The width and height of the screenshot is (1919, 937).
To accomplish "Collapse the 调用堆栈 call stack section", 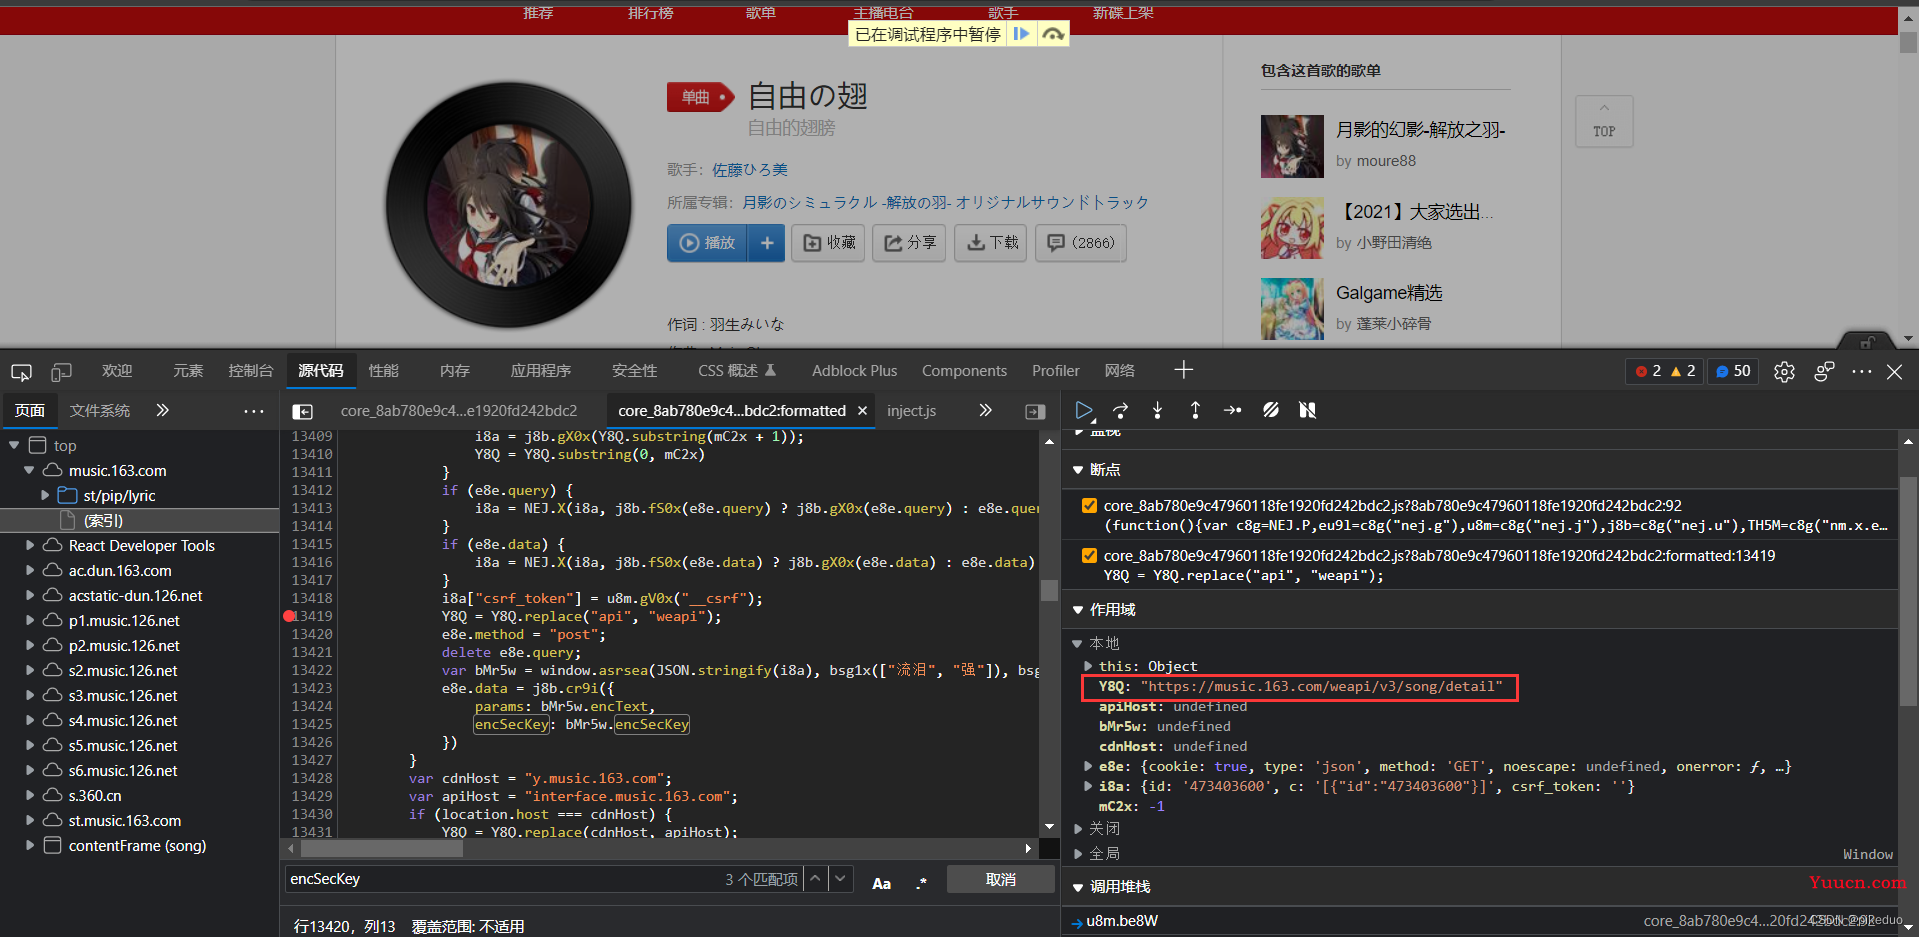I will (x=1078, y=887).
